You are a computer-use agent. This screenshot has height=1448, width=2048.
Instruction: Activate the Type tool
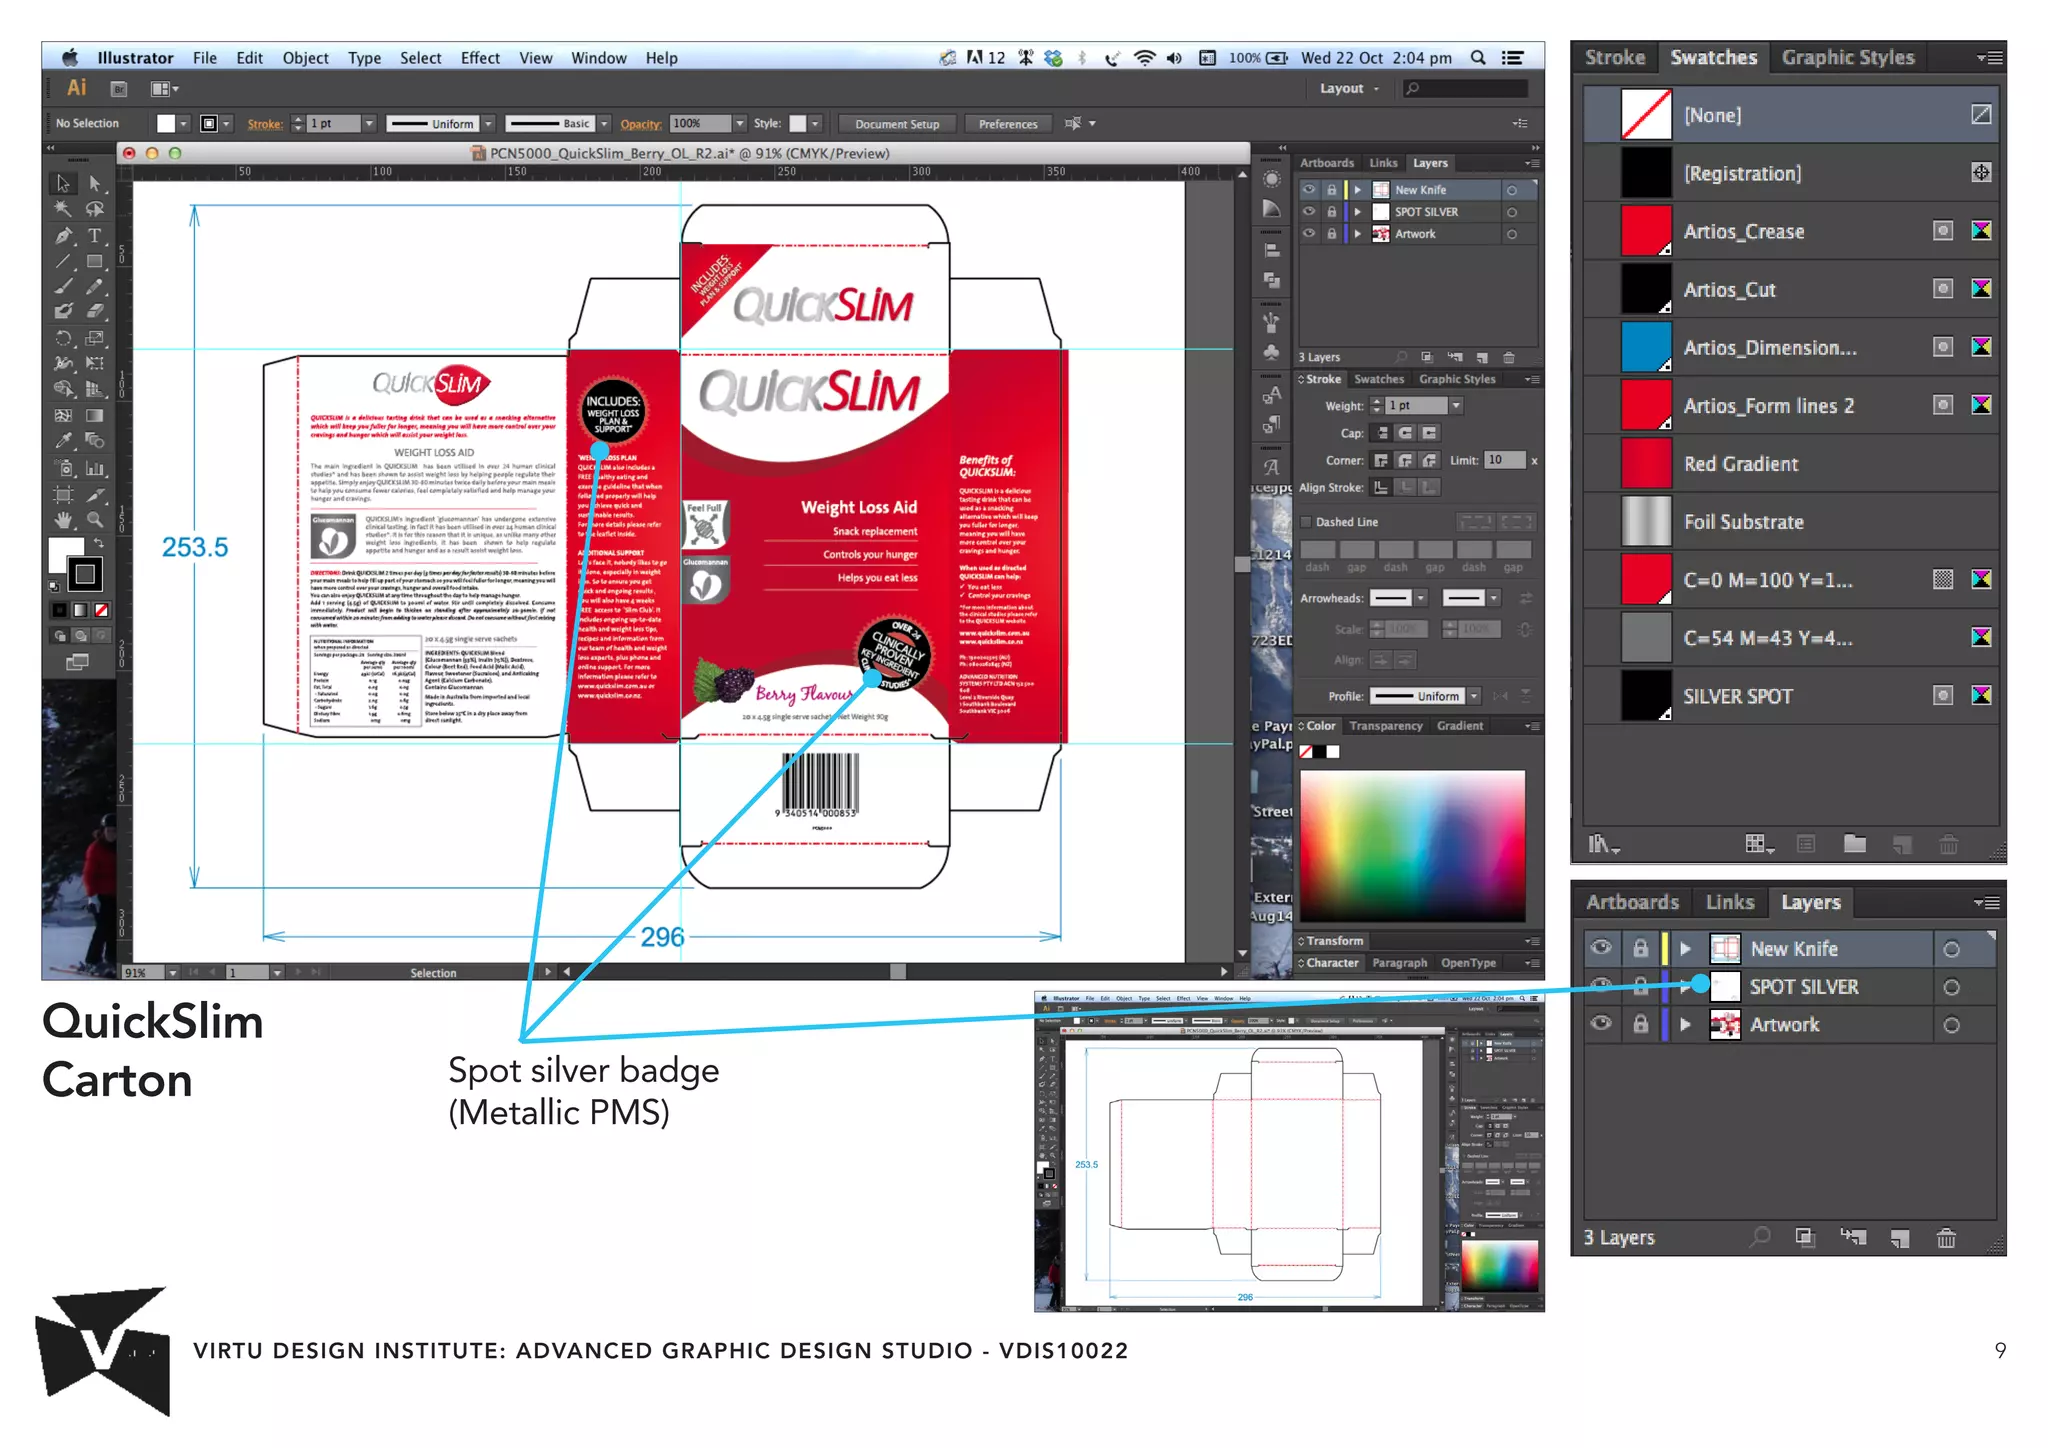pos(95,236)
